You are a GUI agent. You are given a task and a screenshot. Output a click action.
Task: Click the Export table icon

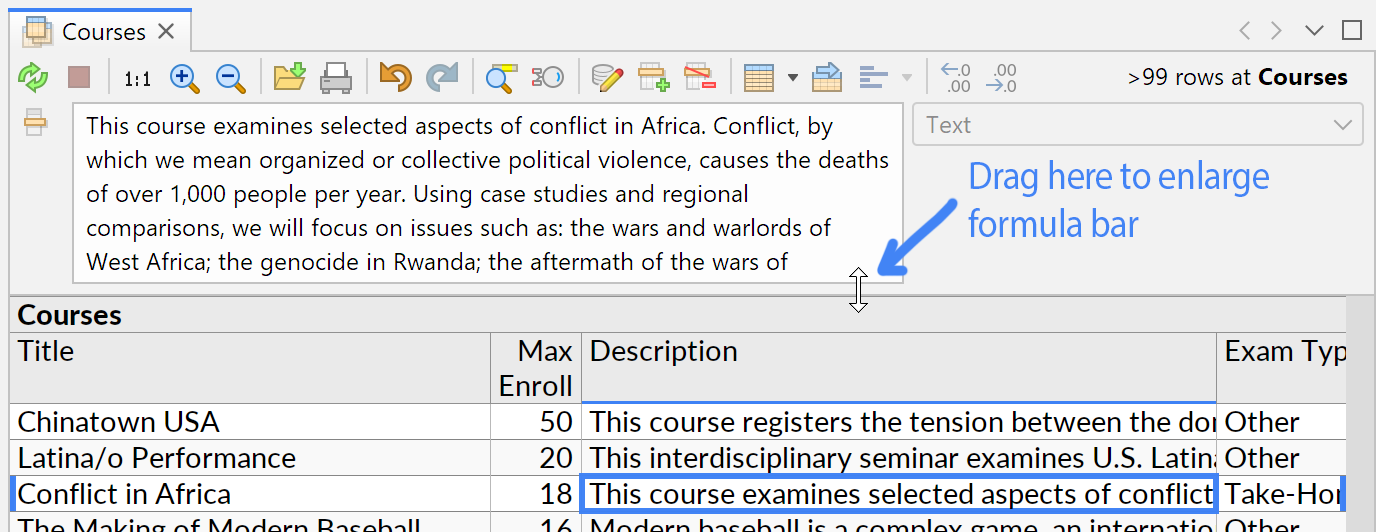coord(827,77)
